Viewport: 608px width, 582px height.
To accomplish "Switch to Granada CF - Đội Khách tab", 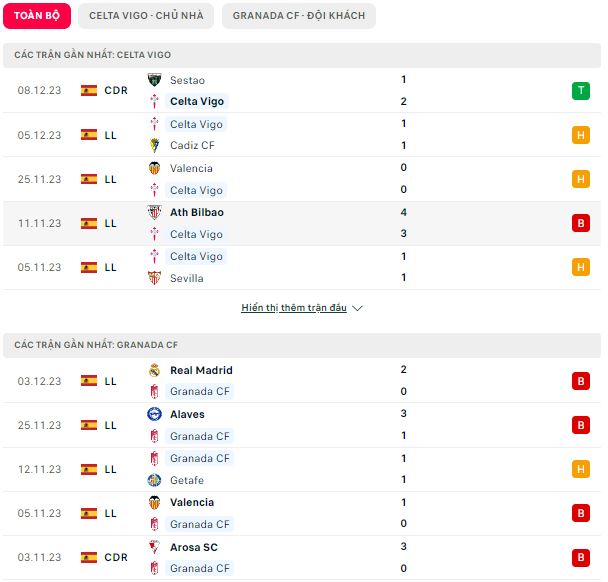I will tap(299, 16).
